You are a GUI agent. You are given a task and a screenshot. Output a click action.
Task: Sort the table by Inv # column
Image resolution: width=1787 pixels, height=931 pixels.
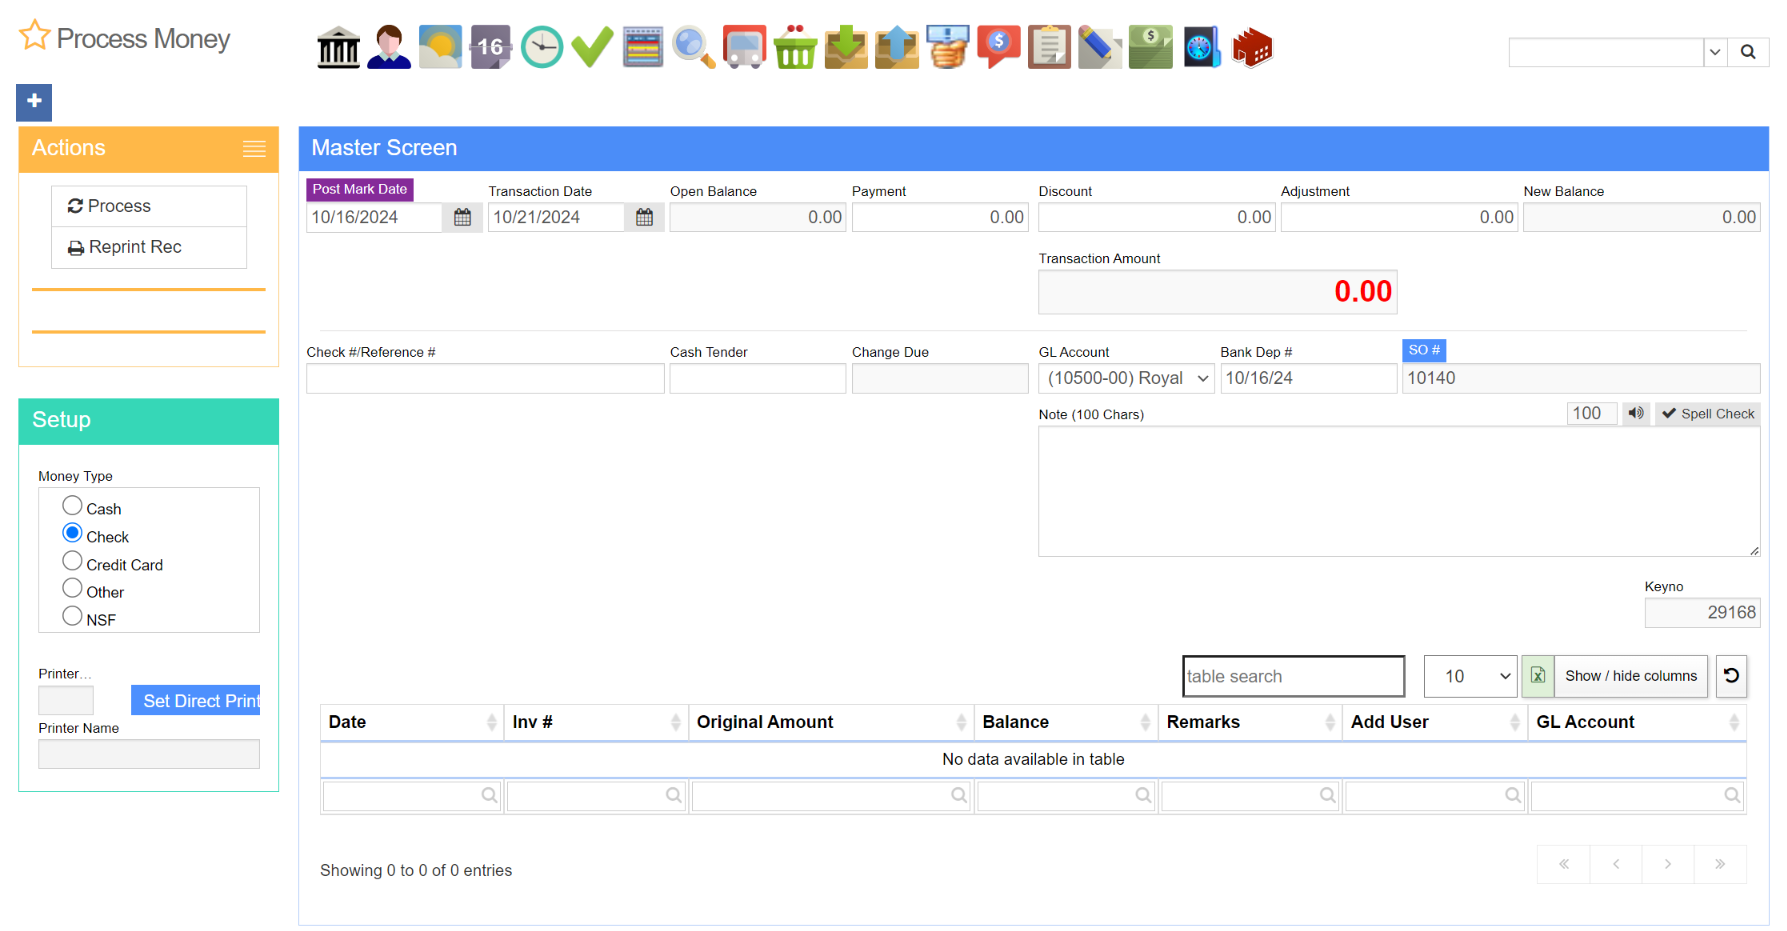(x=596, y=722)
